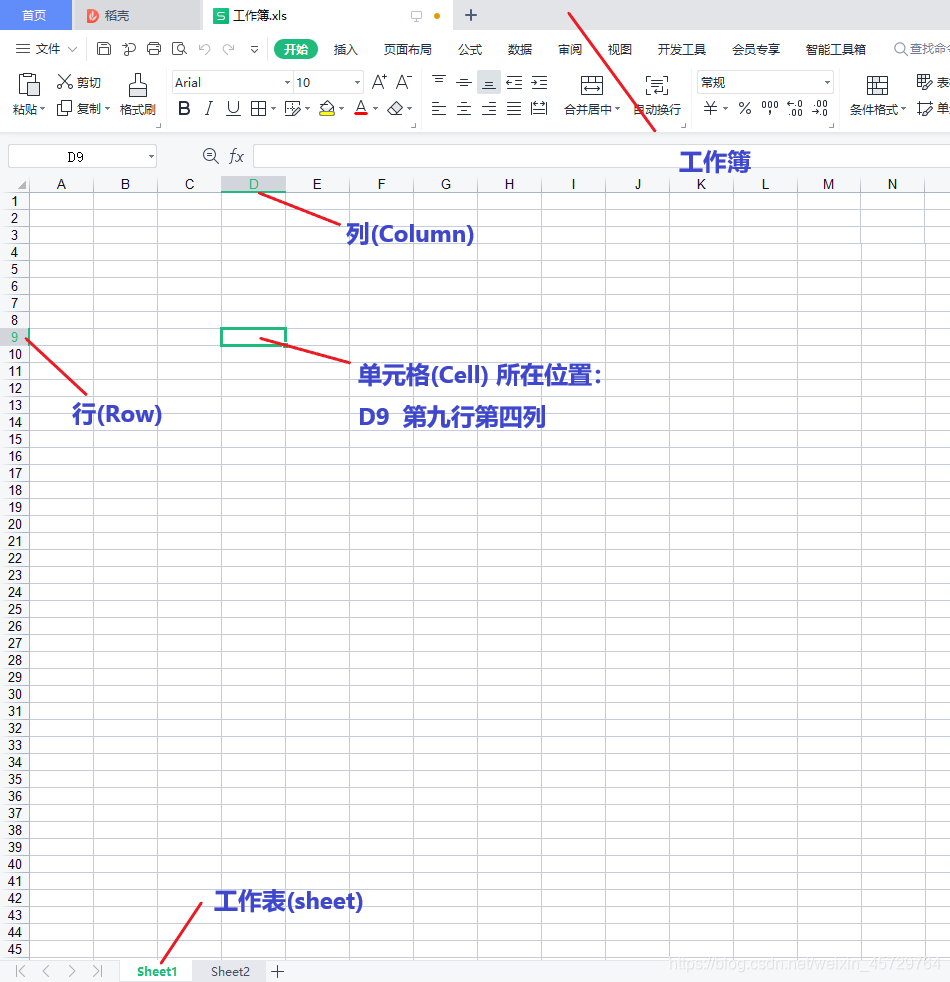
Task: Open the 文件 file menu
Action: pos(46,49)
